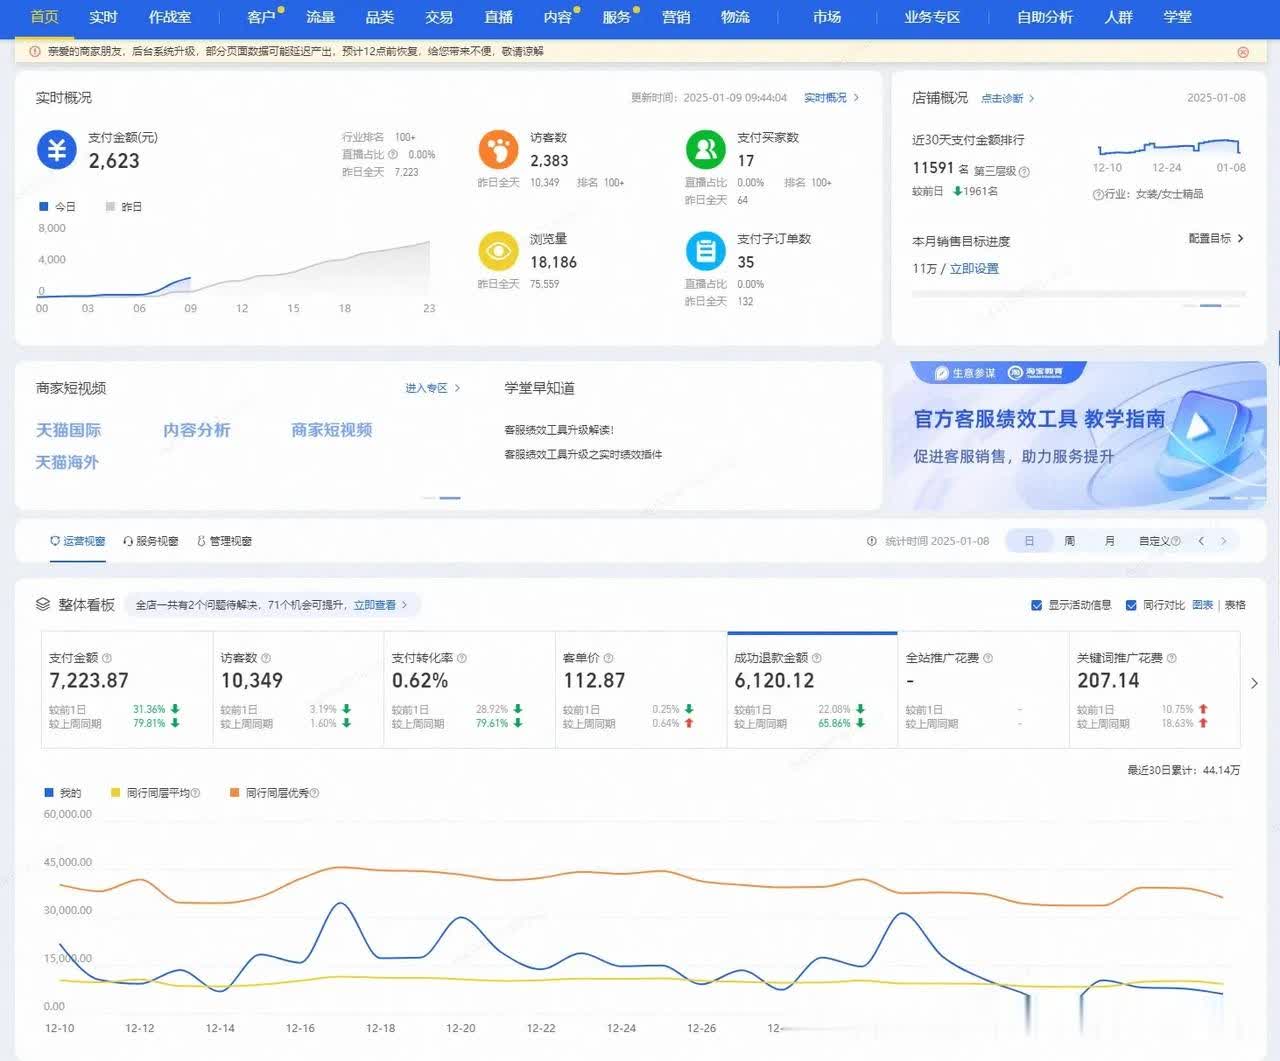Choose the 月 time range button

coord(1109,541)
